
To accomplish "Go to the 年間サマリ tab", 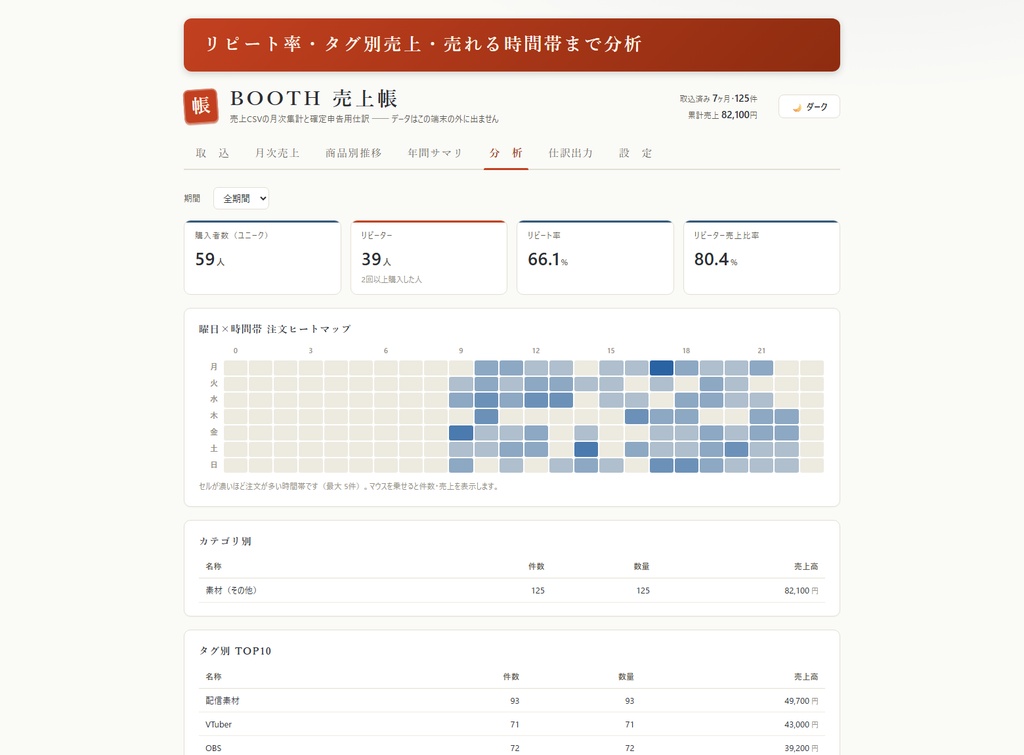I will 435,153.
